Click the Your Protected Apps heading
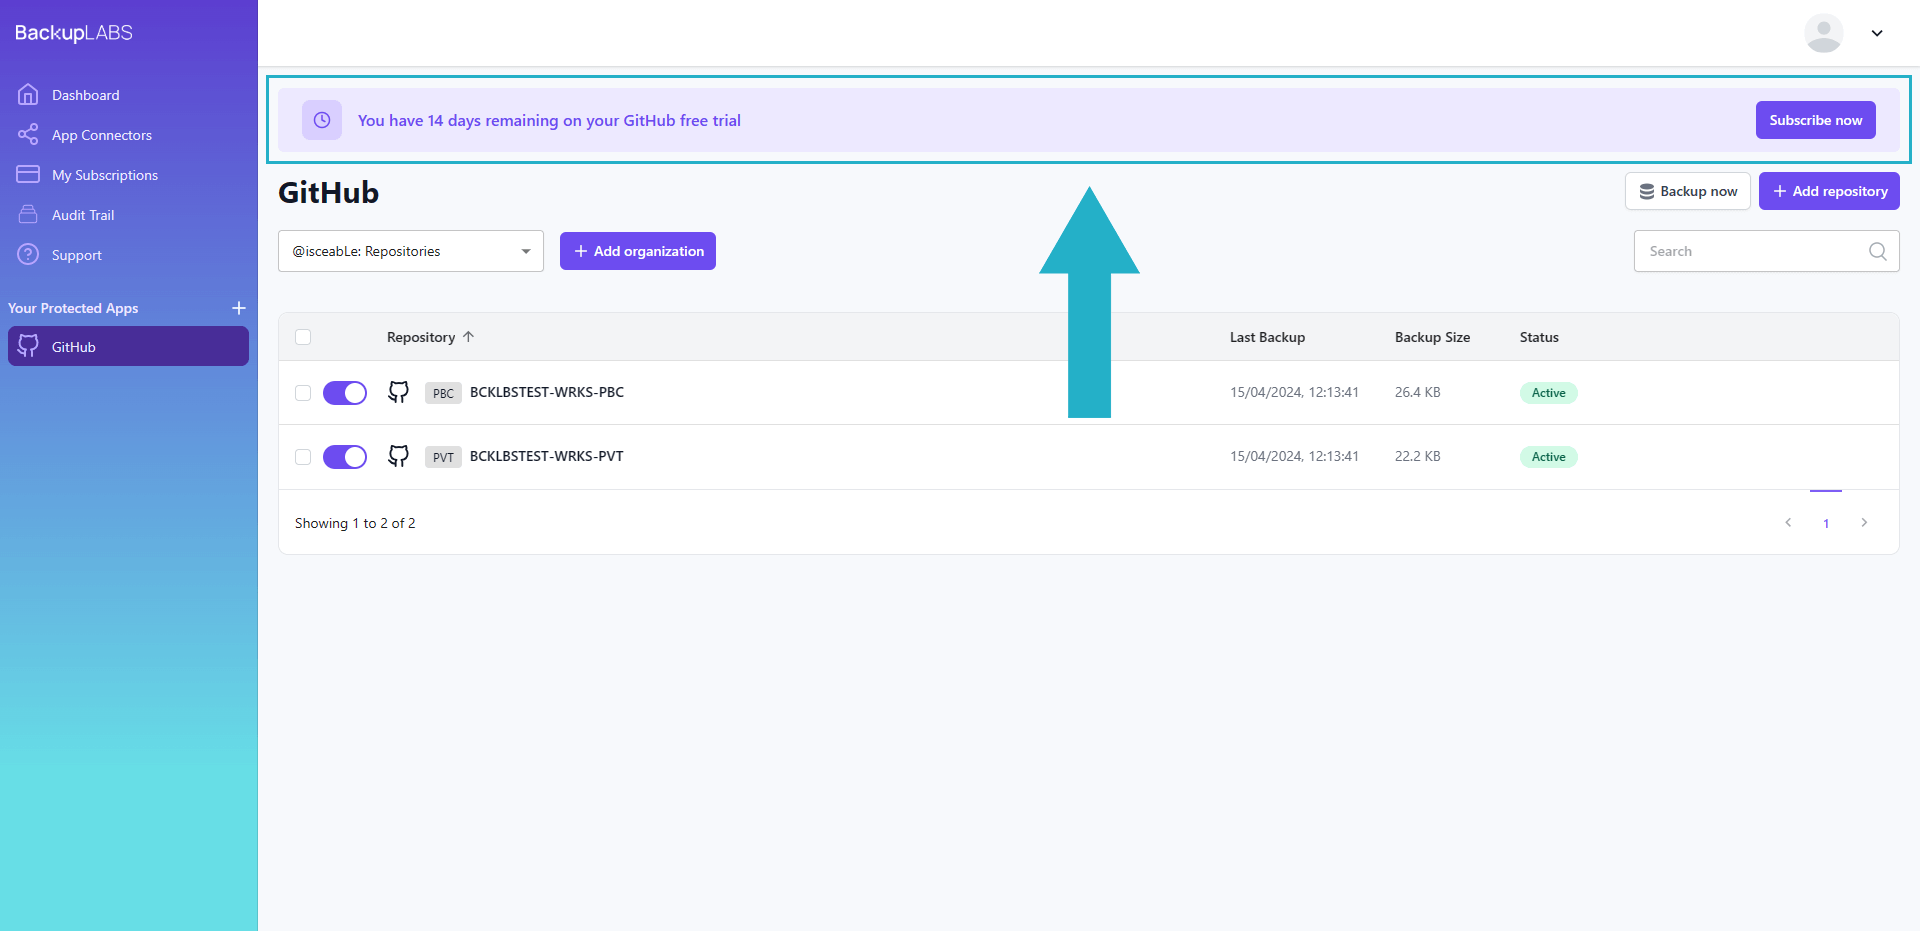 pyautogui.click(x=73, y=308)
